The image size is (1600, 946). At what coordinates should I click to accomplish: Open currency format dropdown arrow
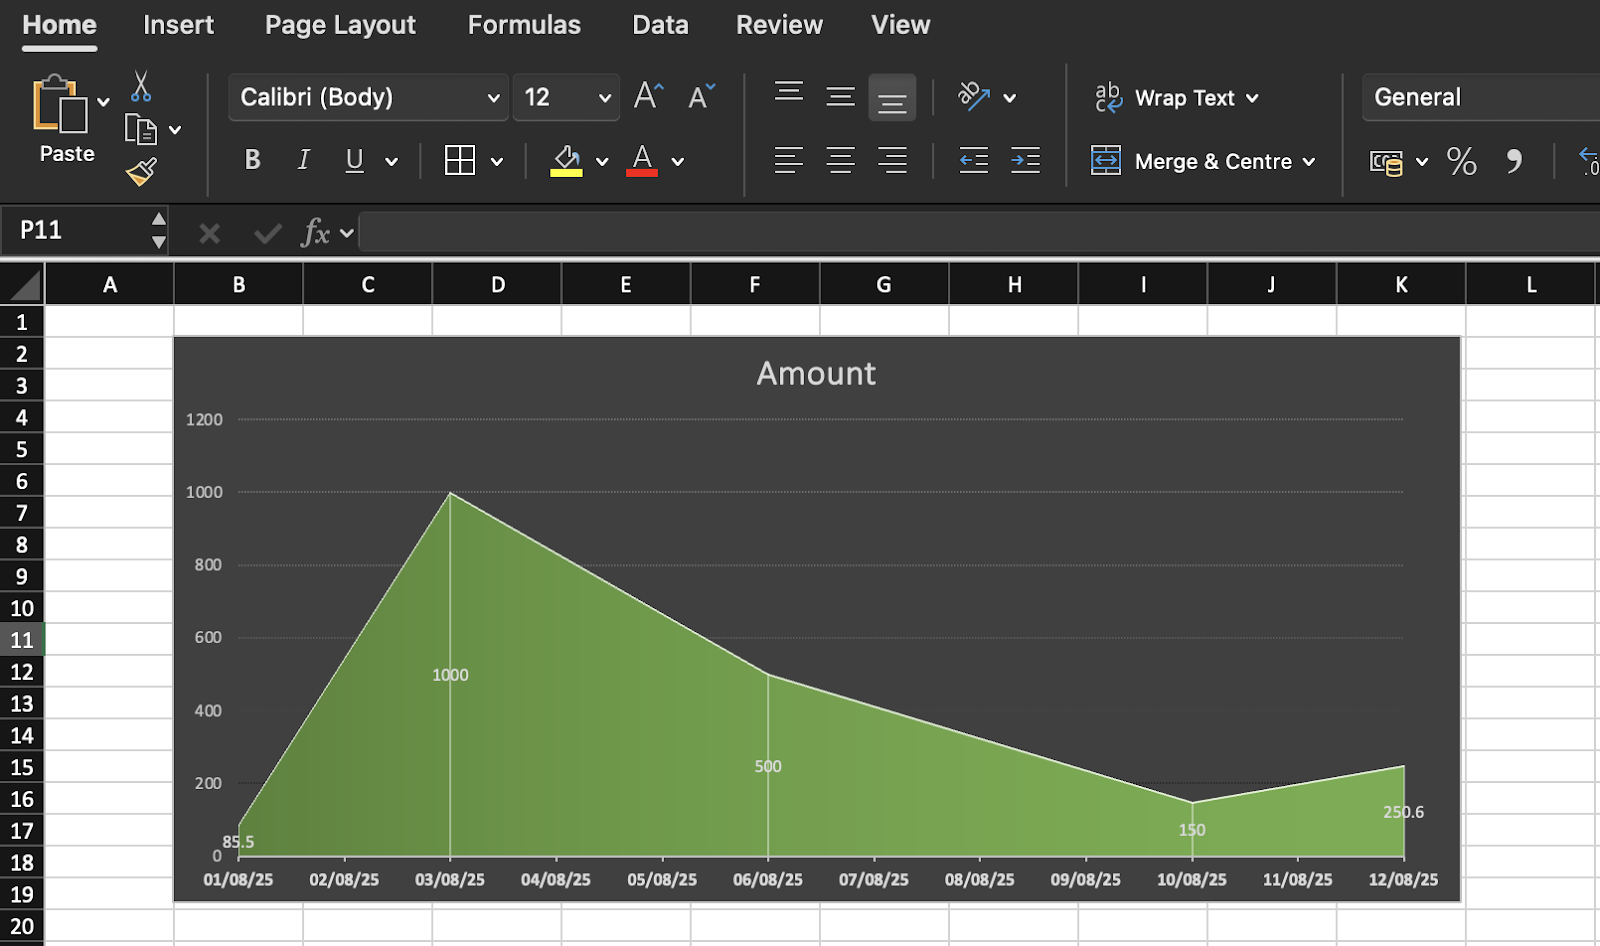point(1422,162)
